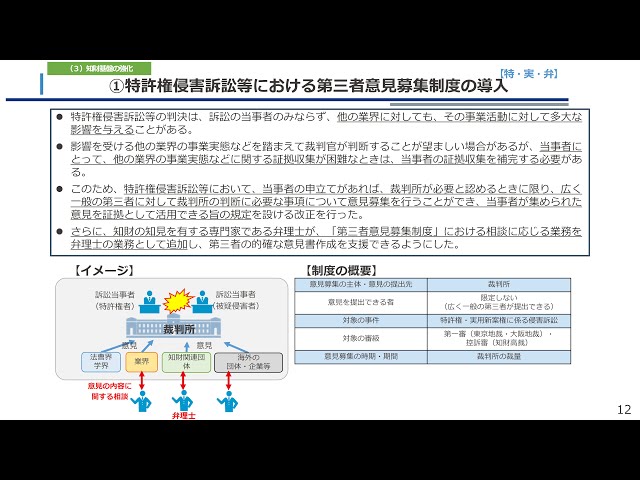Screen dimensions: 640x480
Task: Click the green section tag above the title
Action: [x=99, y=68]
